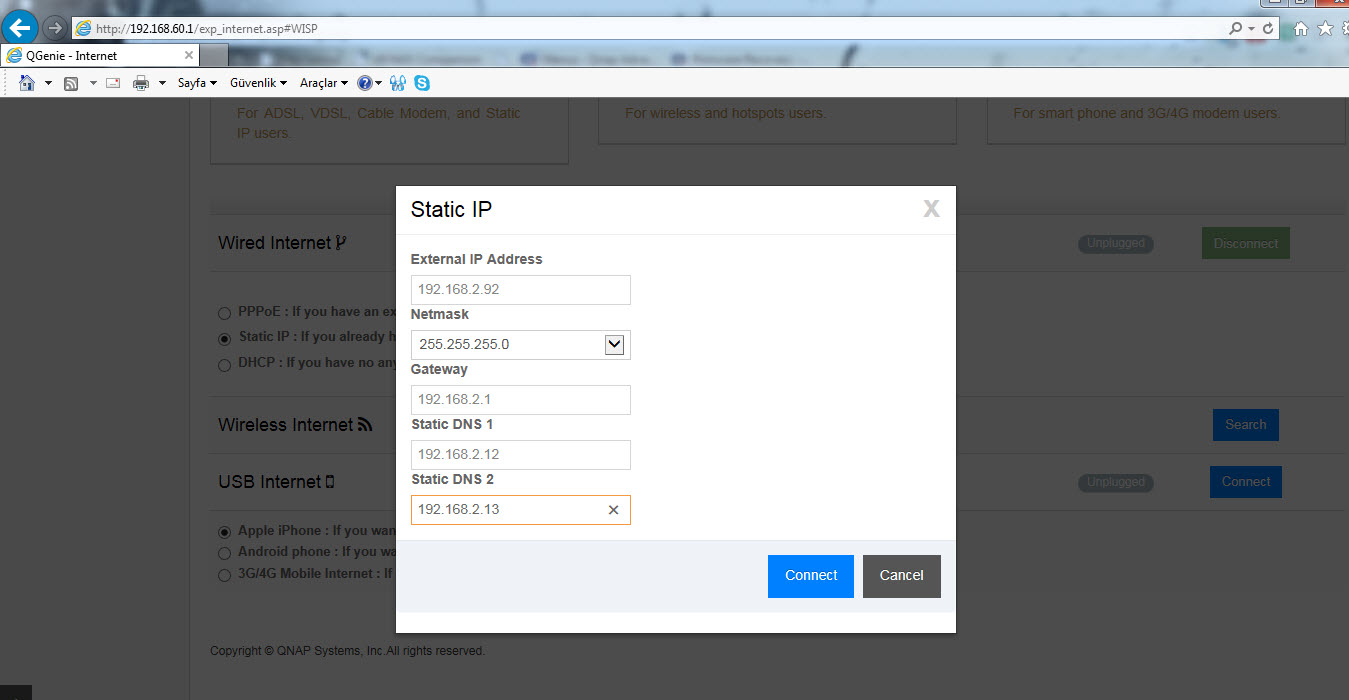Screen dimensions: 1349x700
Task: Close Static IP dialog with X
Action: (x=931, y=209)
